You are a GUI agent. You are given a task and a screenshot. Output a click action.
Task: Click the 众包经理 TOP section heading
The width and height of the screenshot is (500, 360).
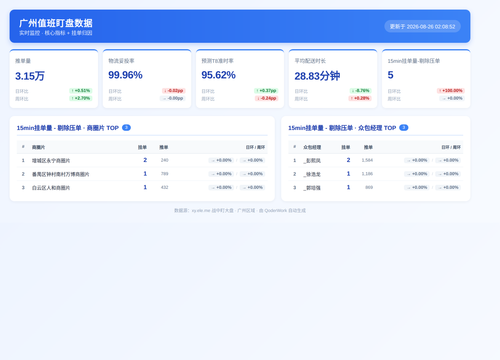tap(342, 128)
